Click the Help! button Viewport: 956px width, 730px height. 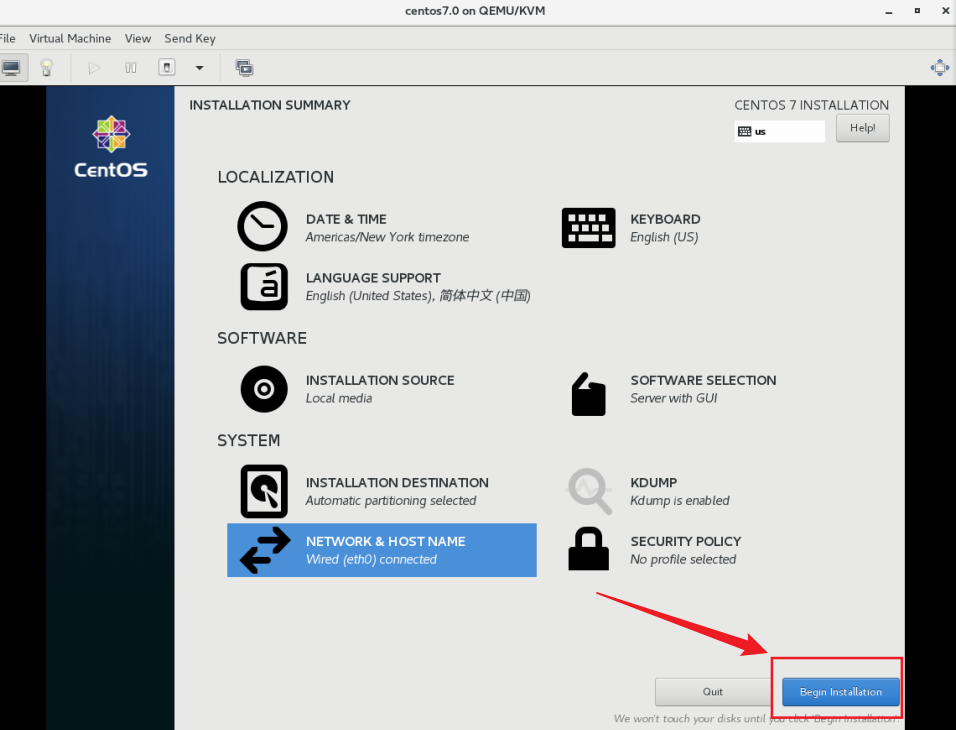point(862,128)
